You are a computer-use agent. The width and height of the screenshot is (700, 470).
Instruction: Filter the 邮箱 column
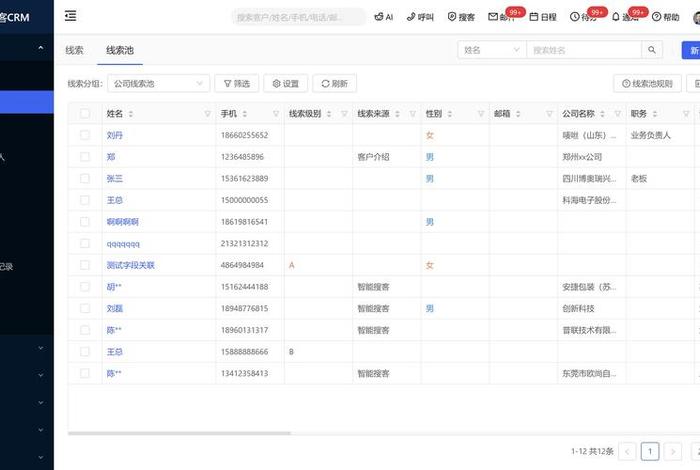(x=549, y=114)
